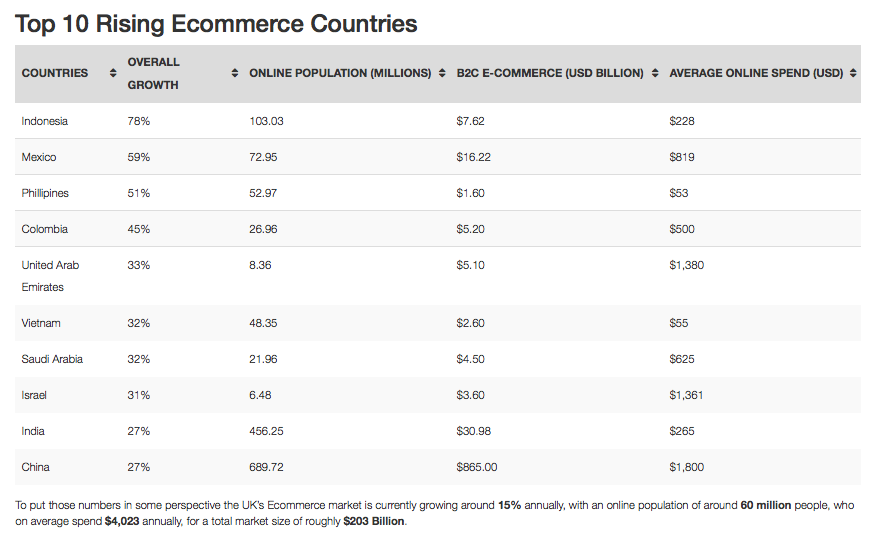Click the Saudi Arabia country cell

(x=52, y=359)
